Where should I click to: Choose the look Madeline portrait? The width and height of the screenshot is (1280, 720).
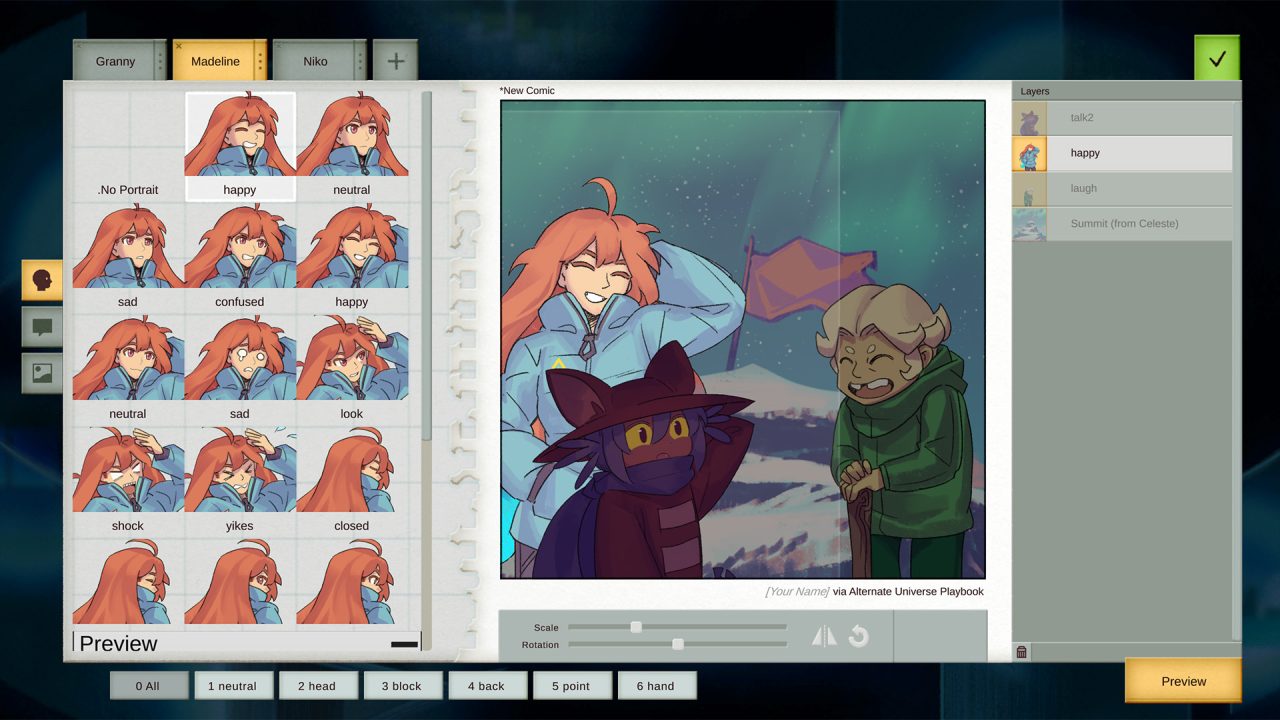click(352, 370)
